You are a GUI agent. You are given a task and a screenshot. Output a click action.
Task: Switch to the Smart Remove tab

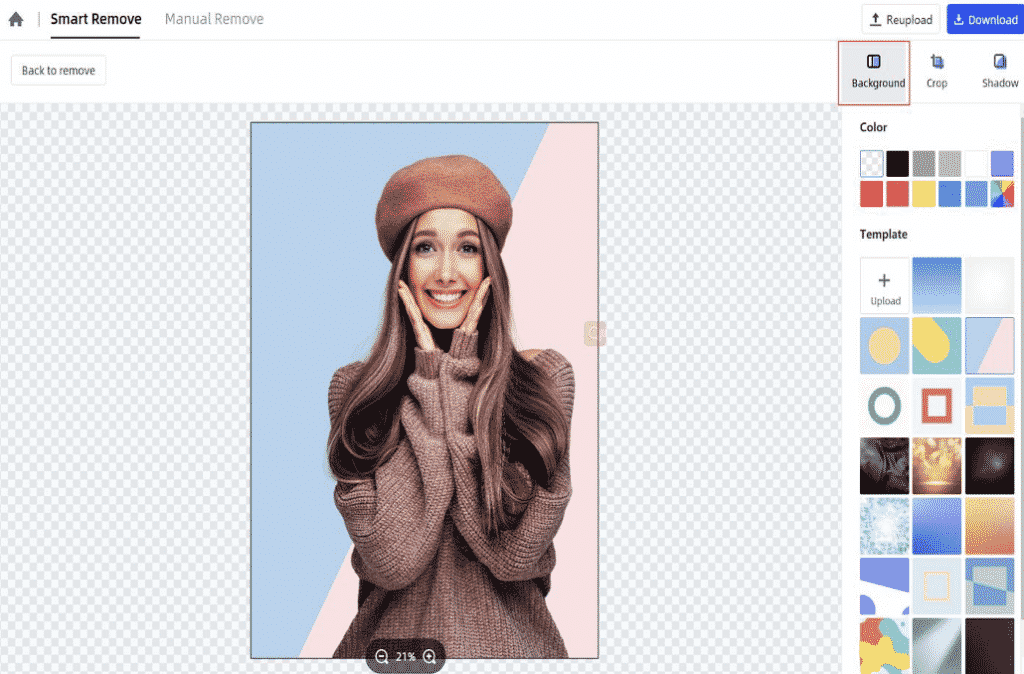pos(95,18)
